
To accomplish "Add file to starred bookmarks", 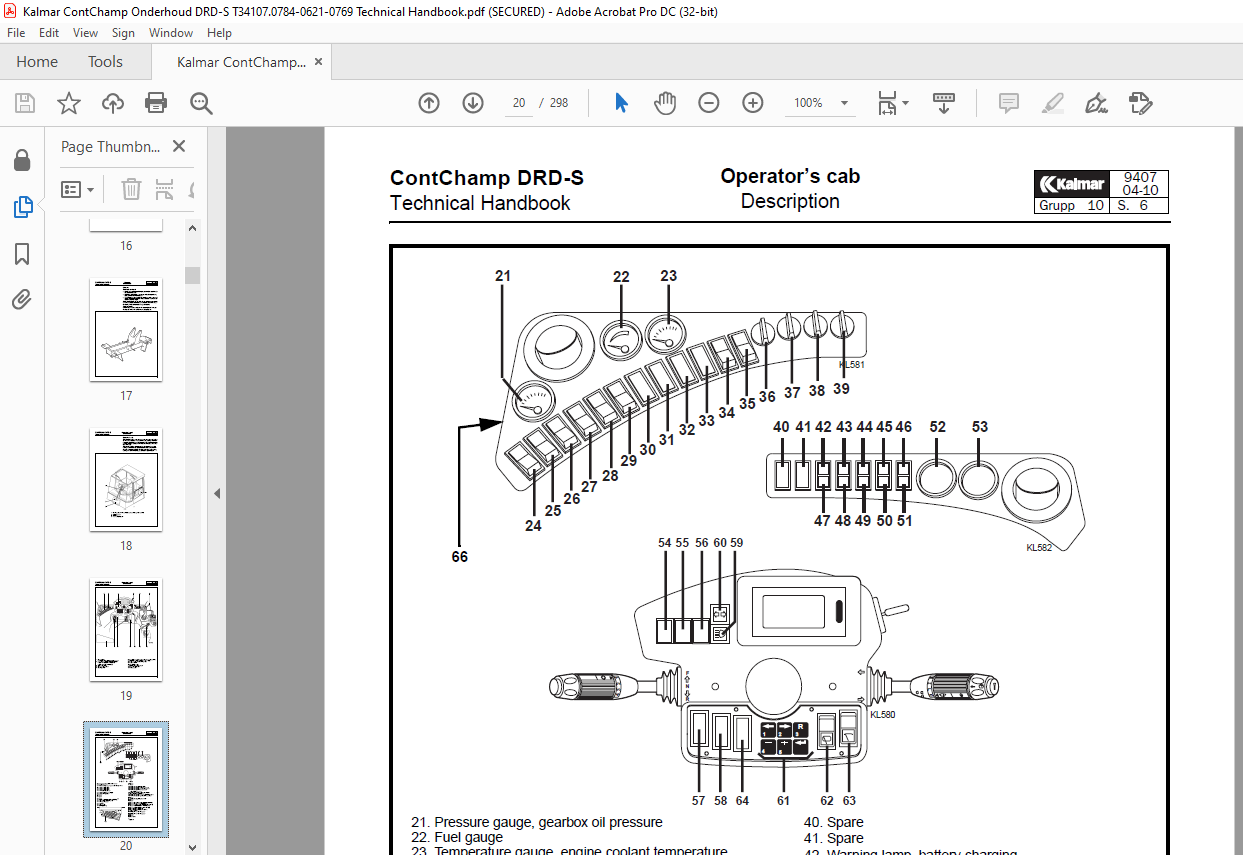I will tap(68, 103).
